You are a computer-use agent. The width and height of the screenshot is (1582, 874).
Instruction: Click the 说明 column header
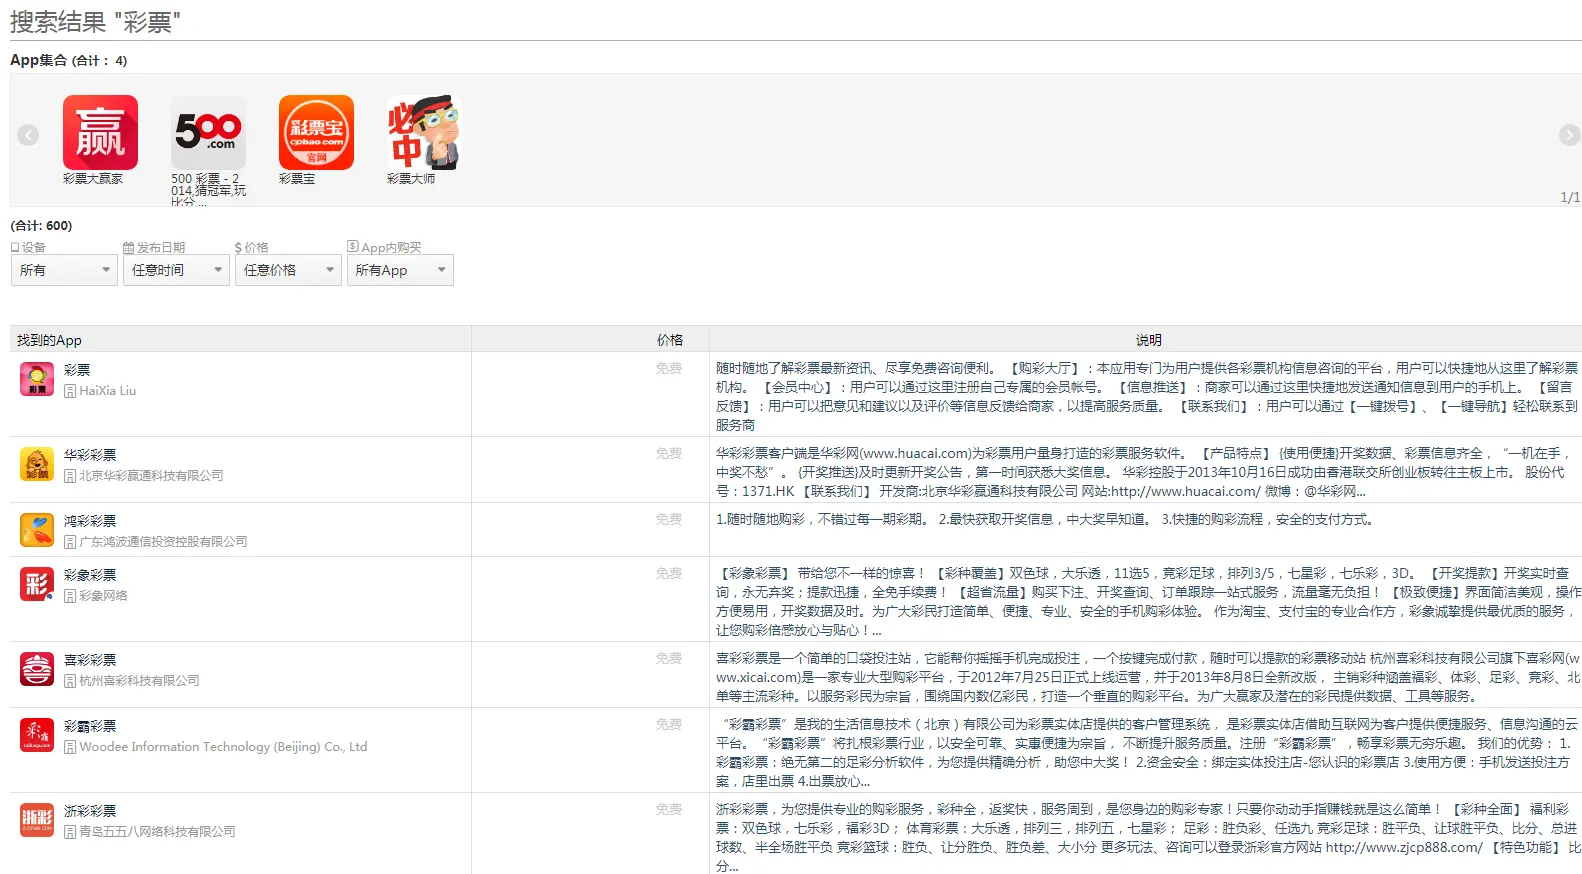click(1148, 340)
